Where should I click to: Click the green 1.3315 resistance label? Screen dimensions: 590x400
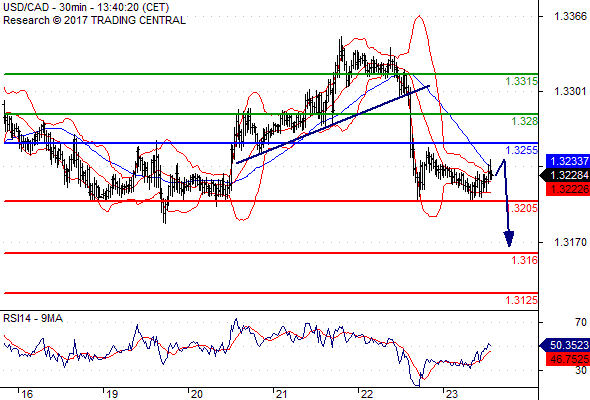(x=522, y=81)
